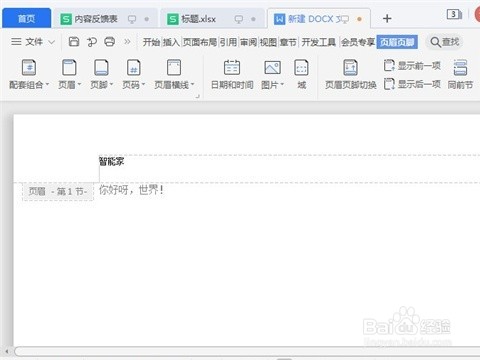Open the 插入 ribbon tab
The image size is (480, 360).
[x=171, y=42]
